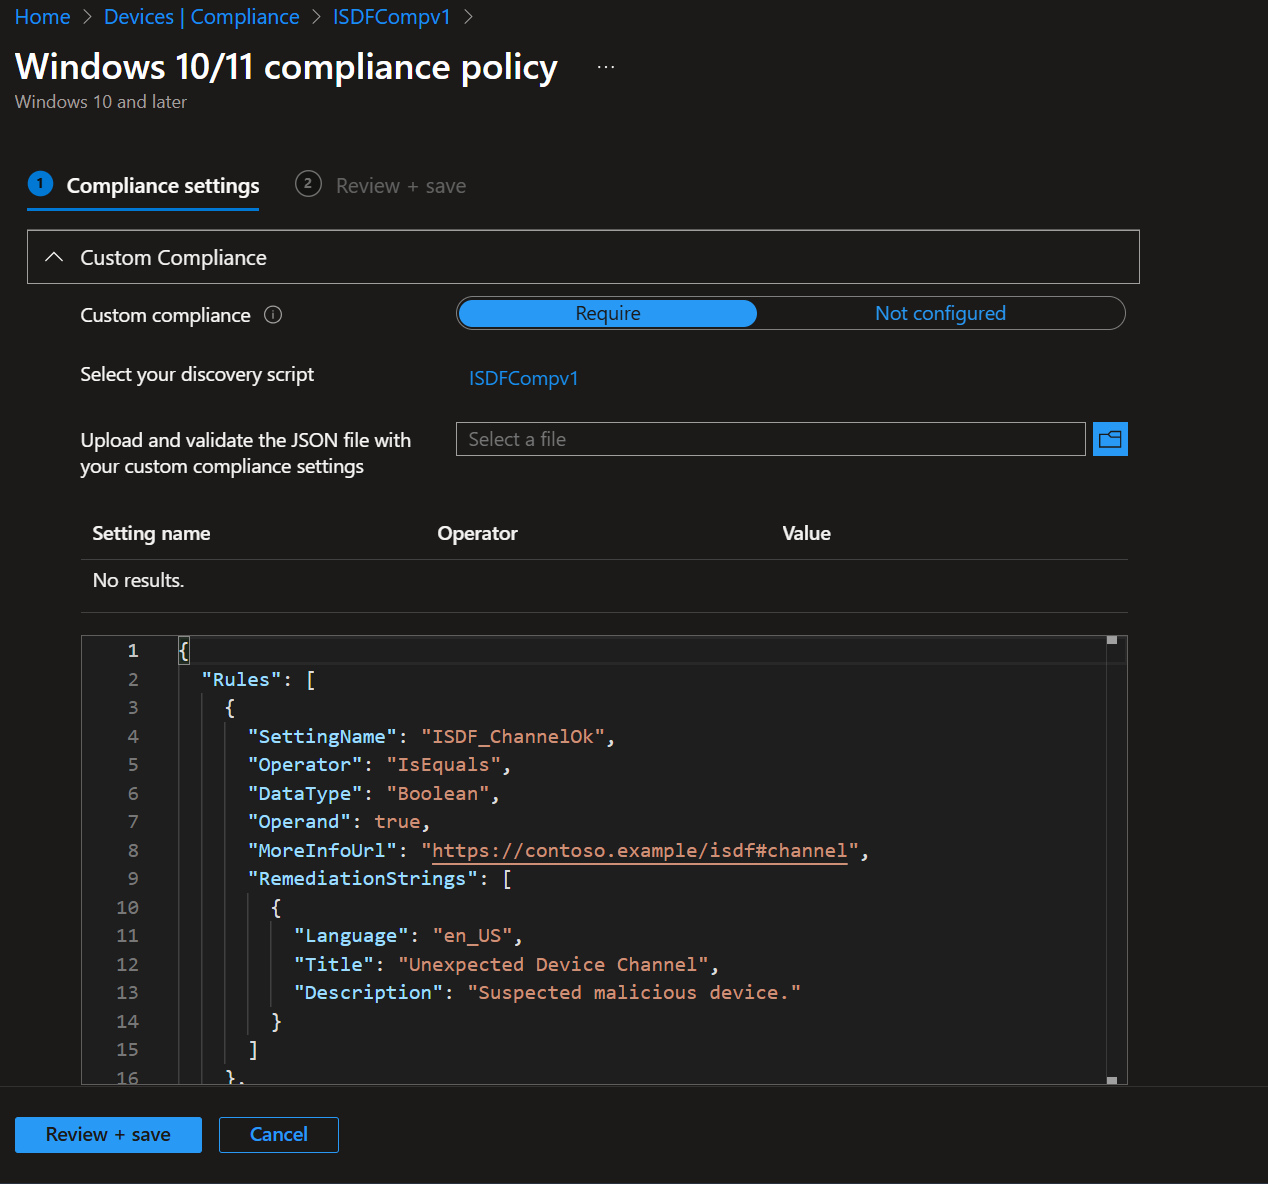Open the file browse folder icon
This screenshot has width=1268, height=1184.
(x=1110, y=439)
